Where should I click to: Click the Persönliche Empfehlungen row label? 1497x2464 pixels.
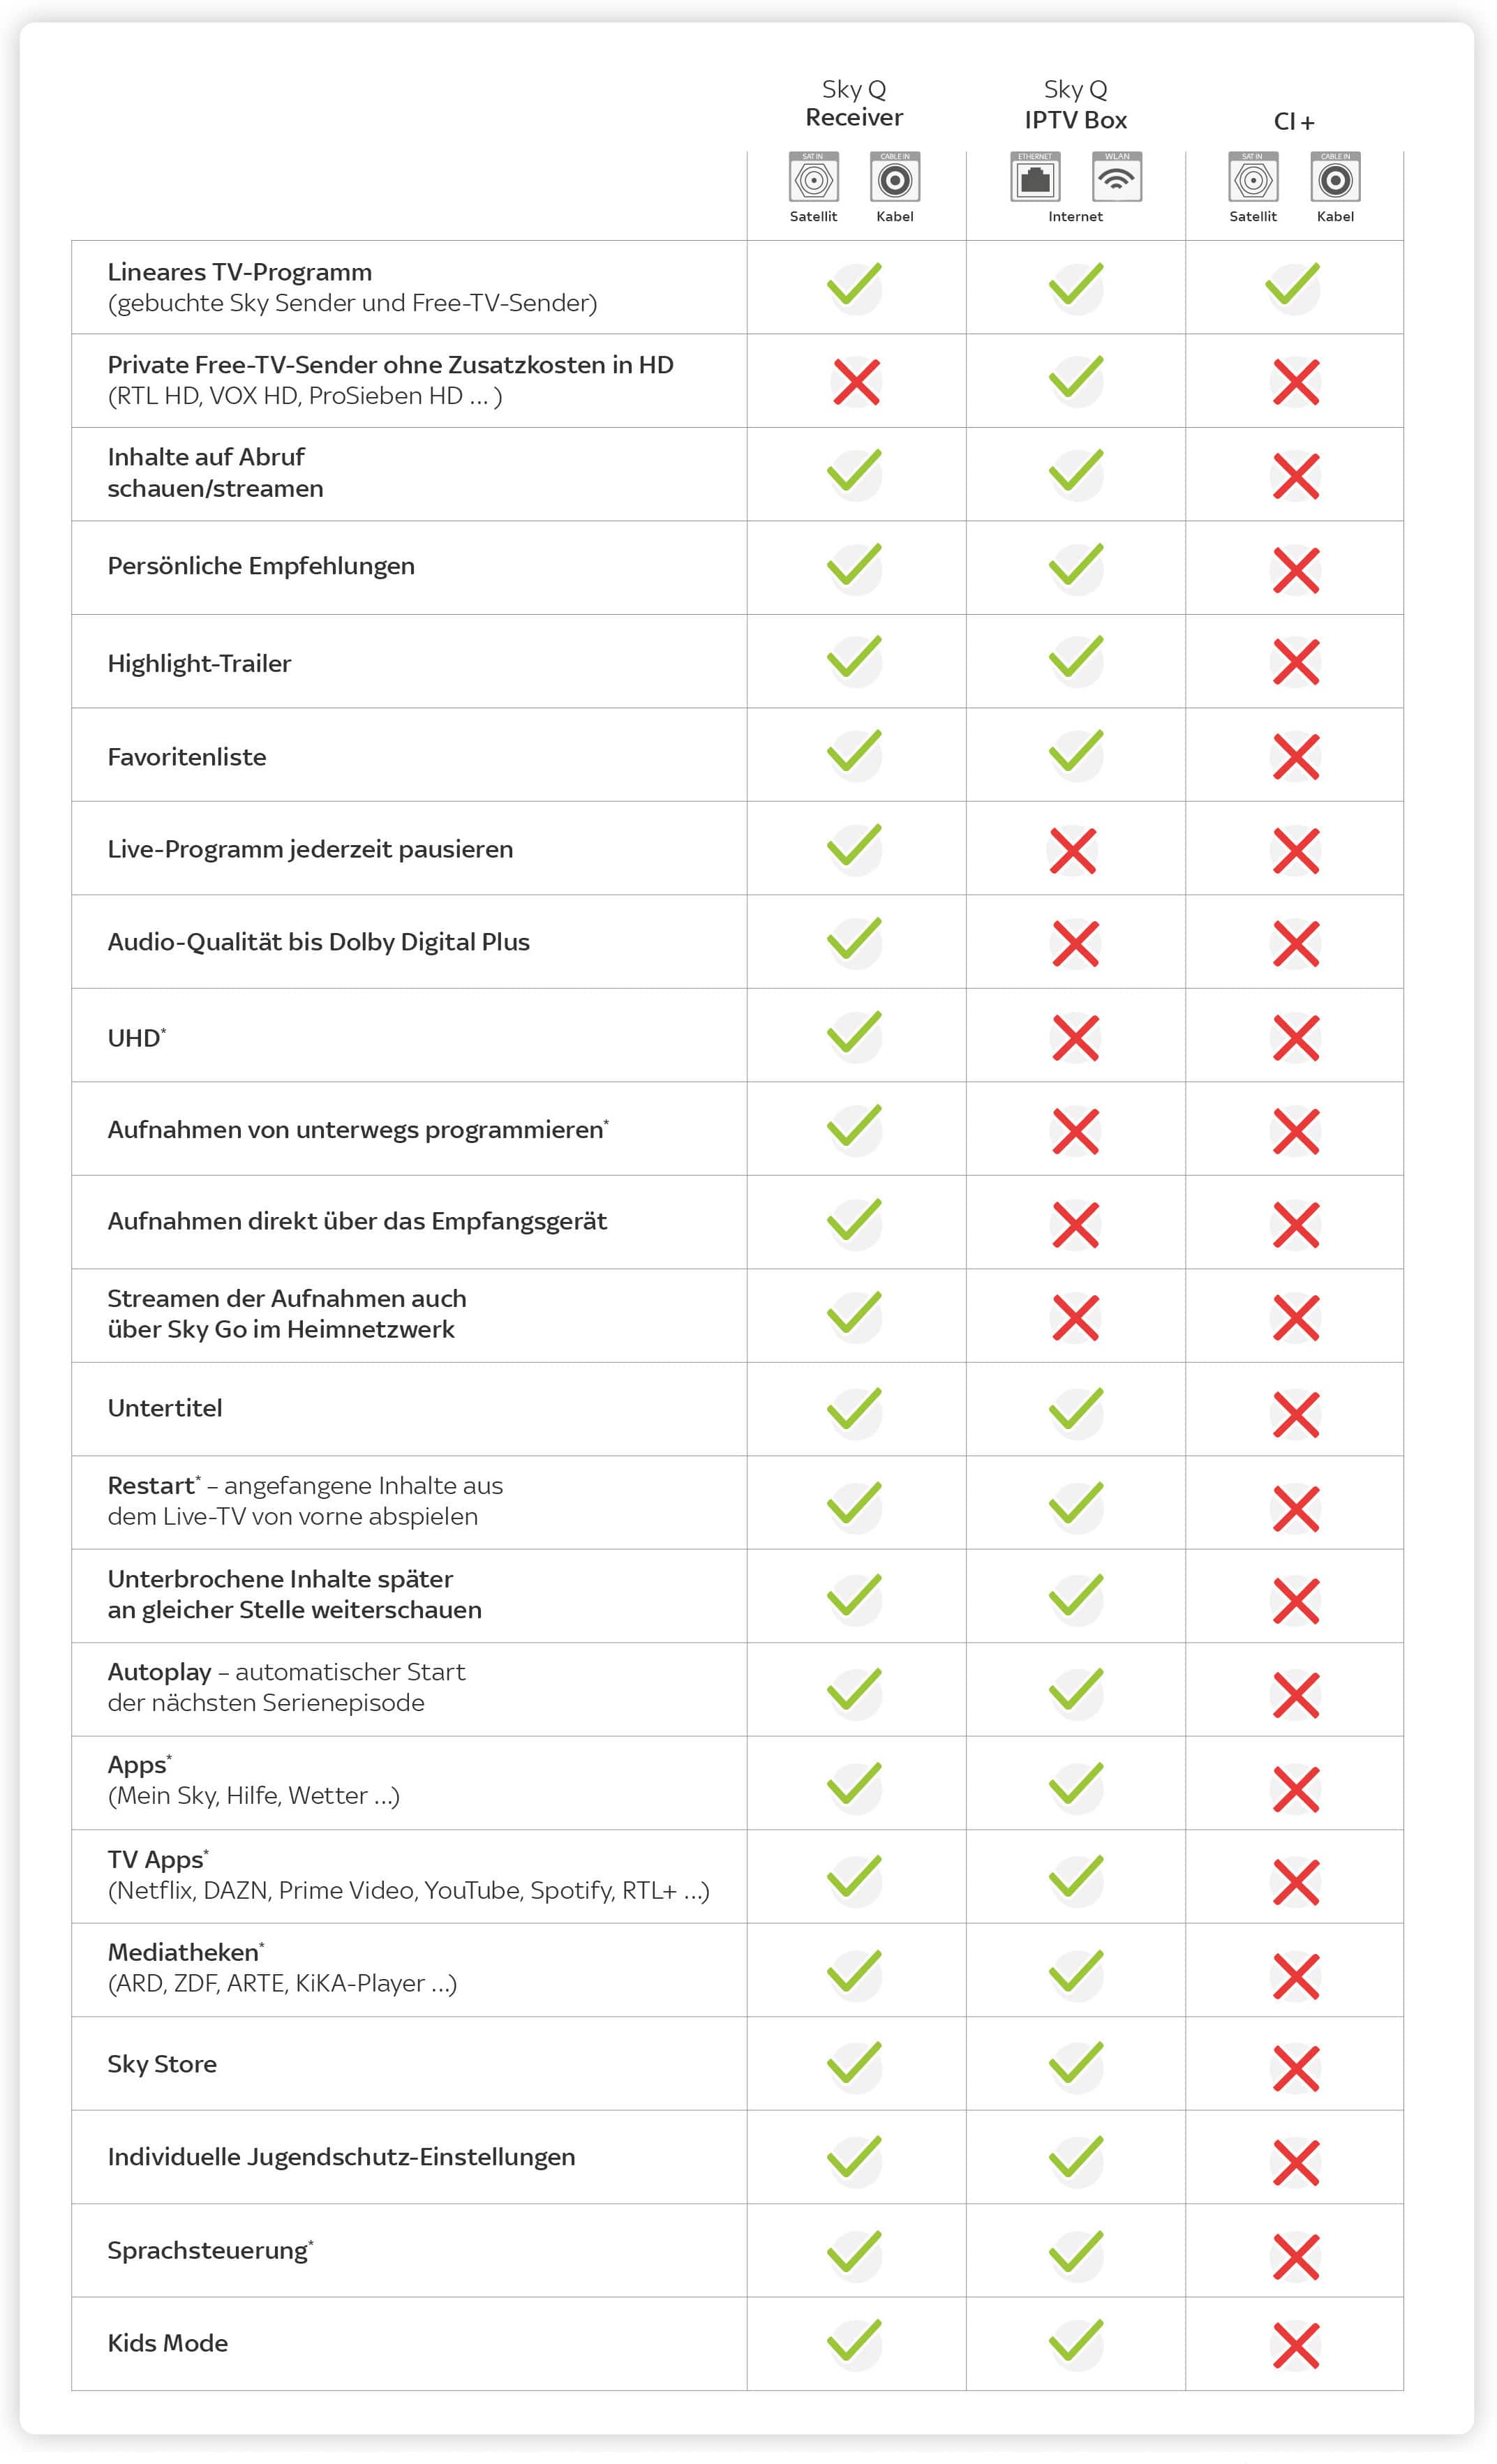pos(261,566)
